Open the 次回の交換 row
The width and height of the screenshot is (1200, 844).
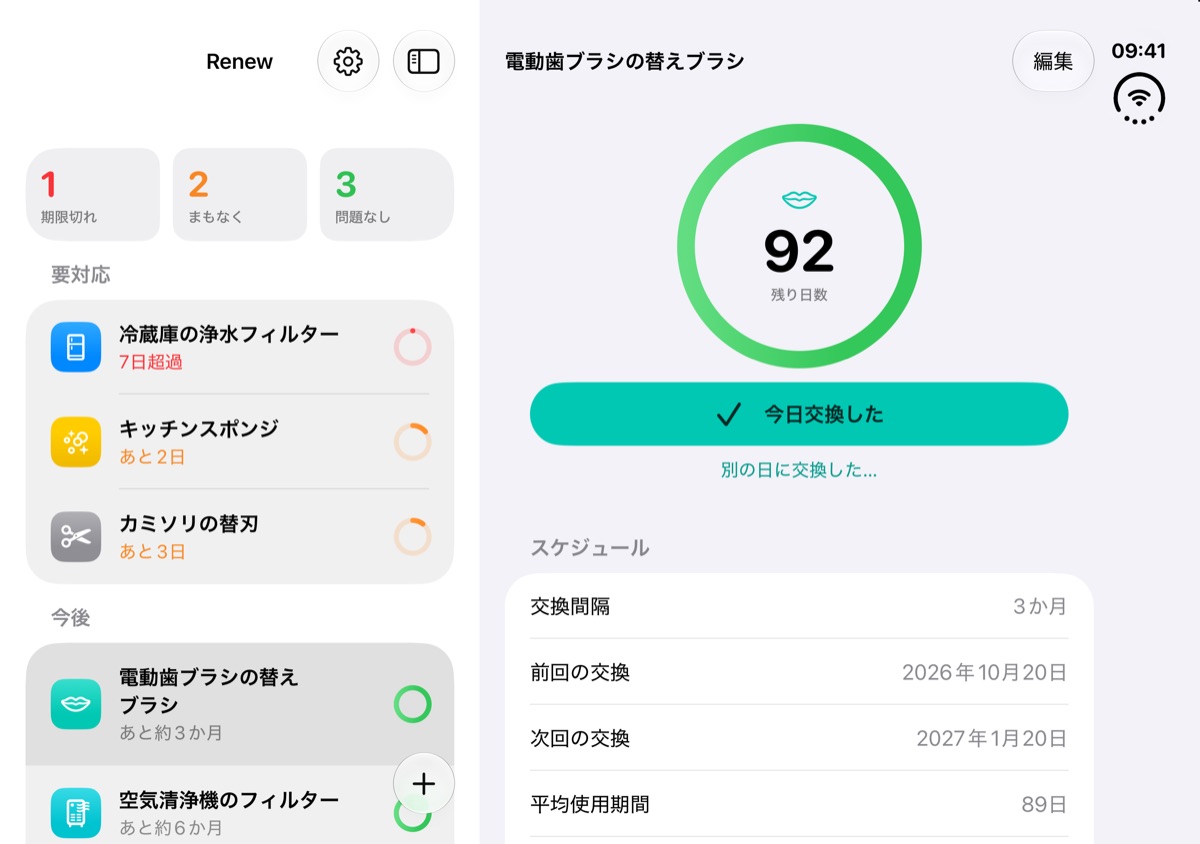pyautogui.click(x=799, y=738)
